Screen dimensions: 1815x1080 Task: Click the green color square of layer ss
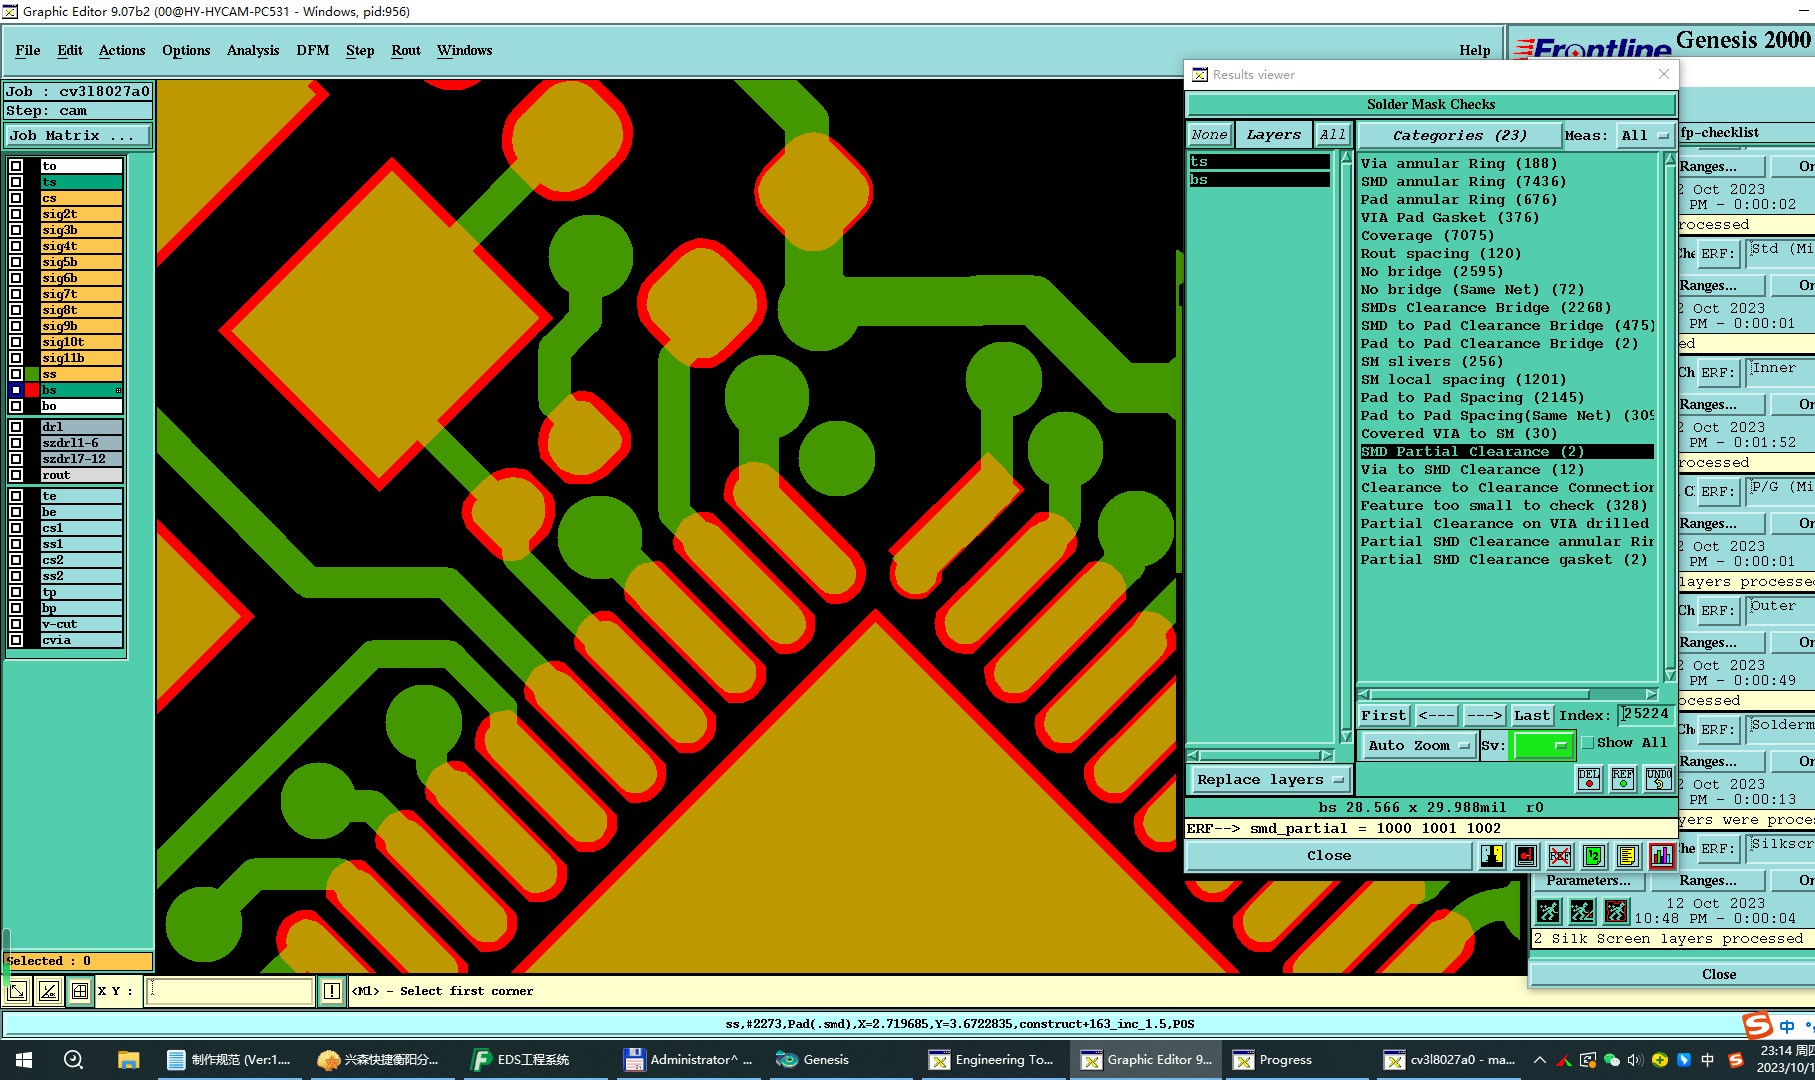point(33,374)
